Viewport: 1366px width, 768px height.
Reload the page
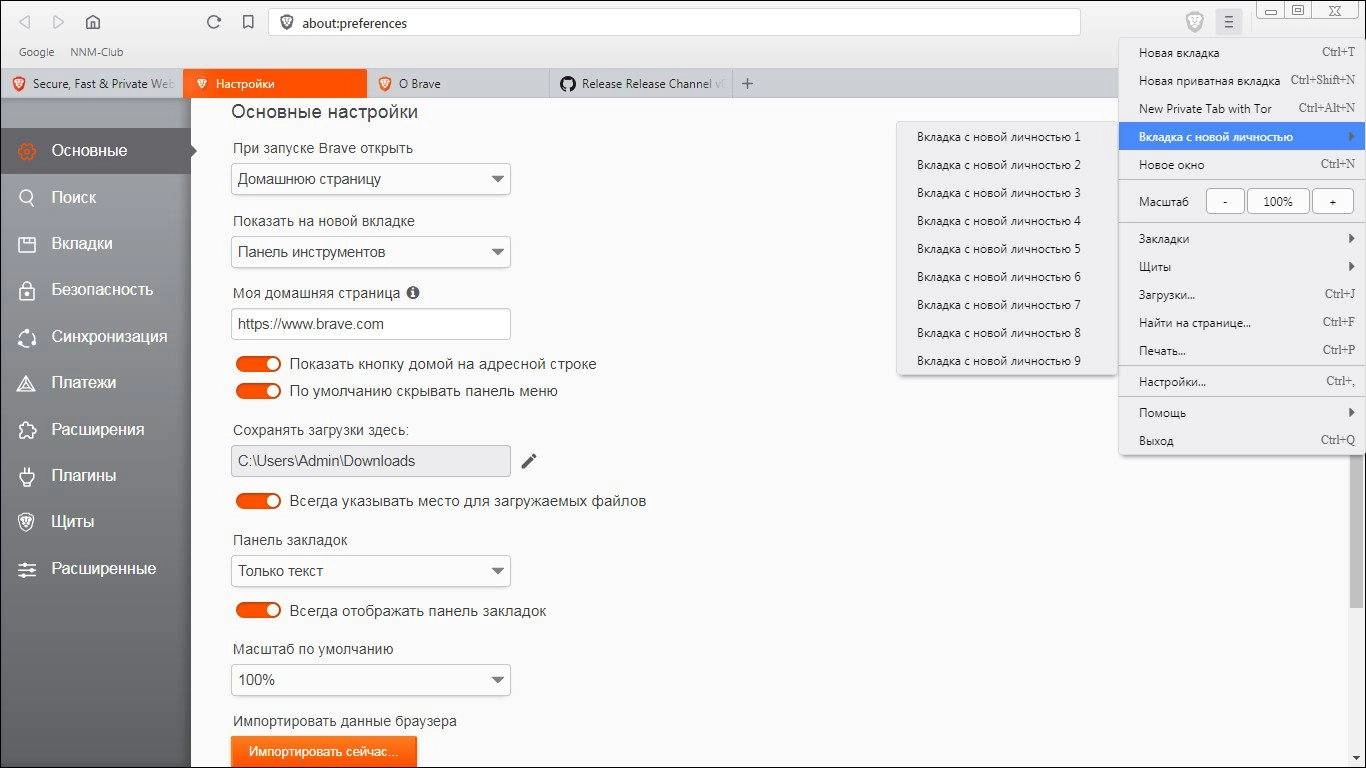(x=213, y=22)
